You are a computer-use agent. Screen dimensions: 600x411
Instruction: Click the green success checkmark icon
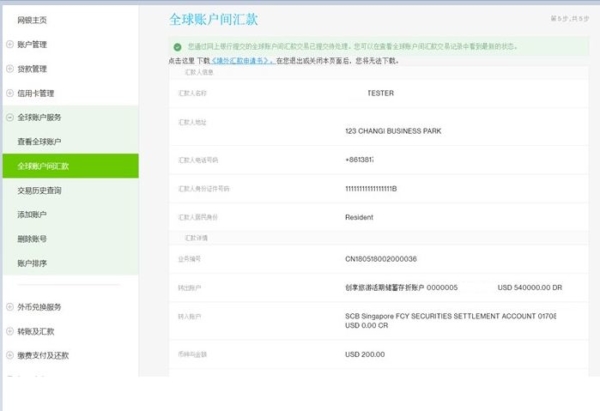(177, 46)
